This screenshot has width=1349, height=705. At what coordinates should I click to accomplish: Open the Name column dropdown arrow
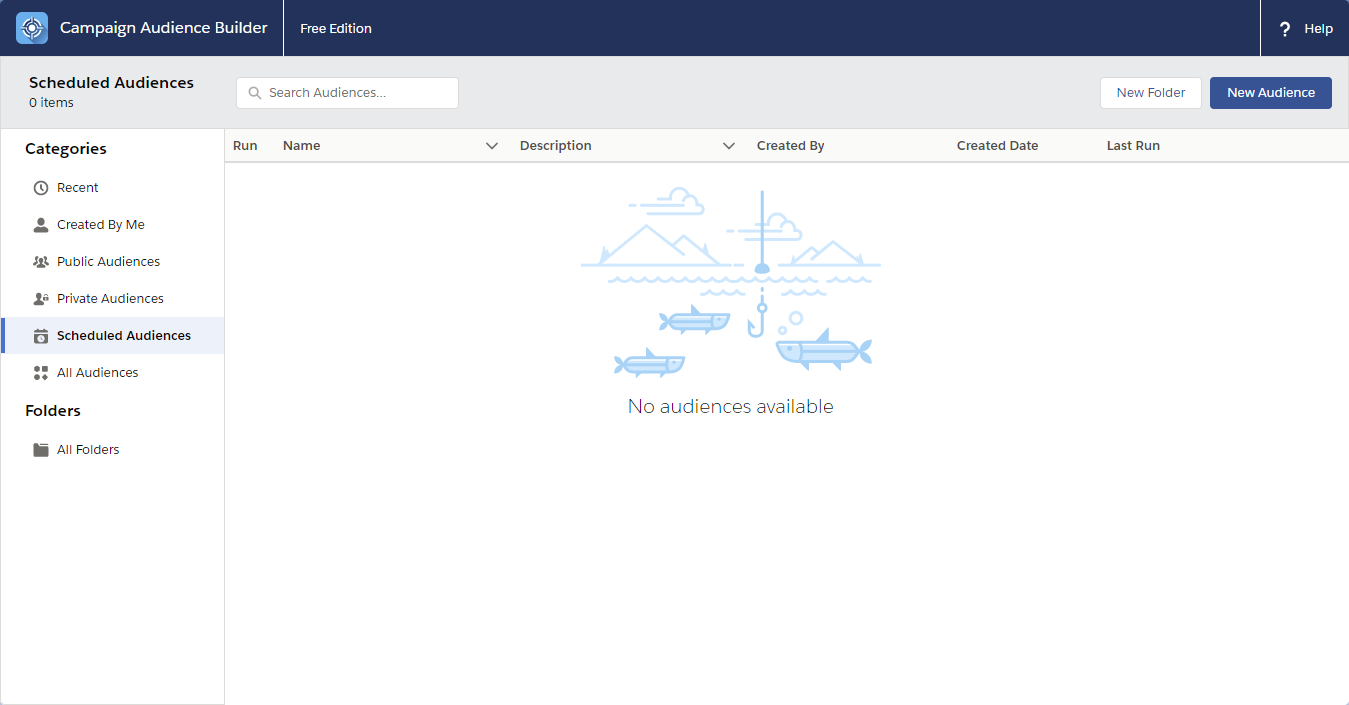click(x=491, y=145)
